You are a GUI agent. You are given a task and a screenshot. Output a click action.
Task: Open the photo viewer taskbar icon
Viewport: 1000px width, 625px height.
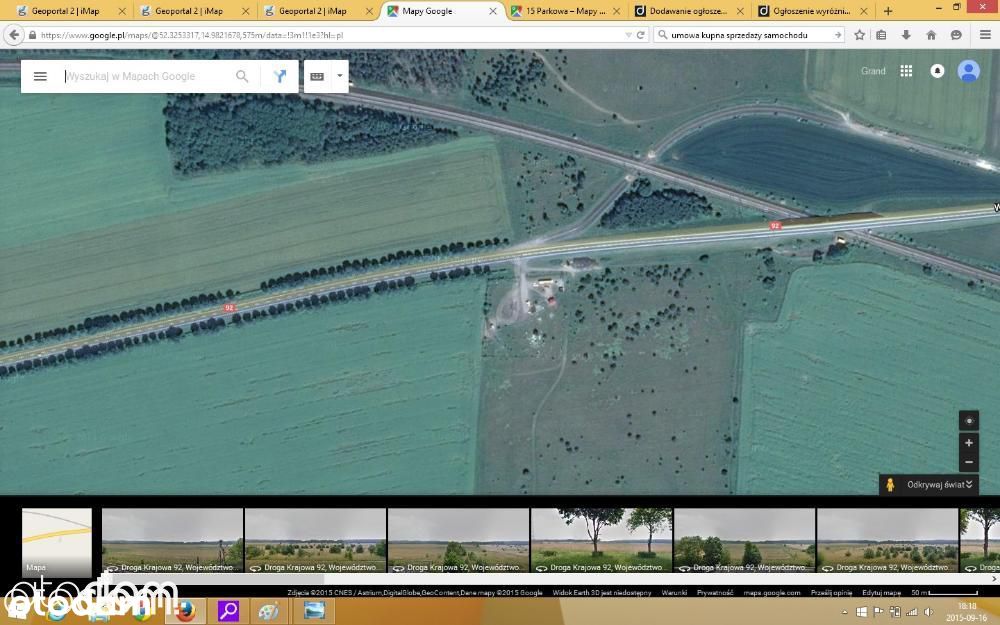click(314, 611)
